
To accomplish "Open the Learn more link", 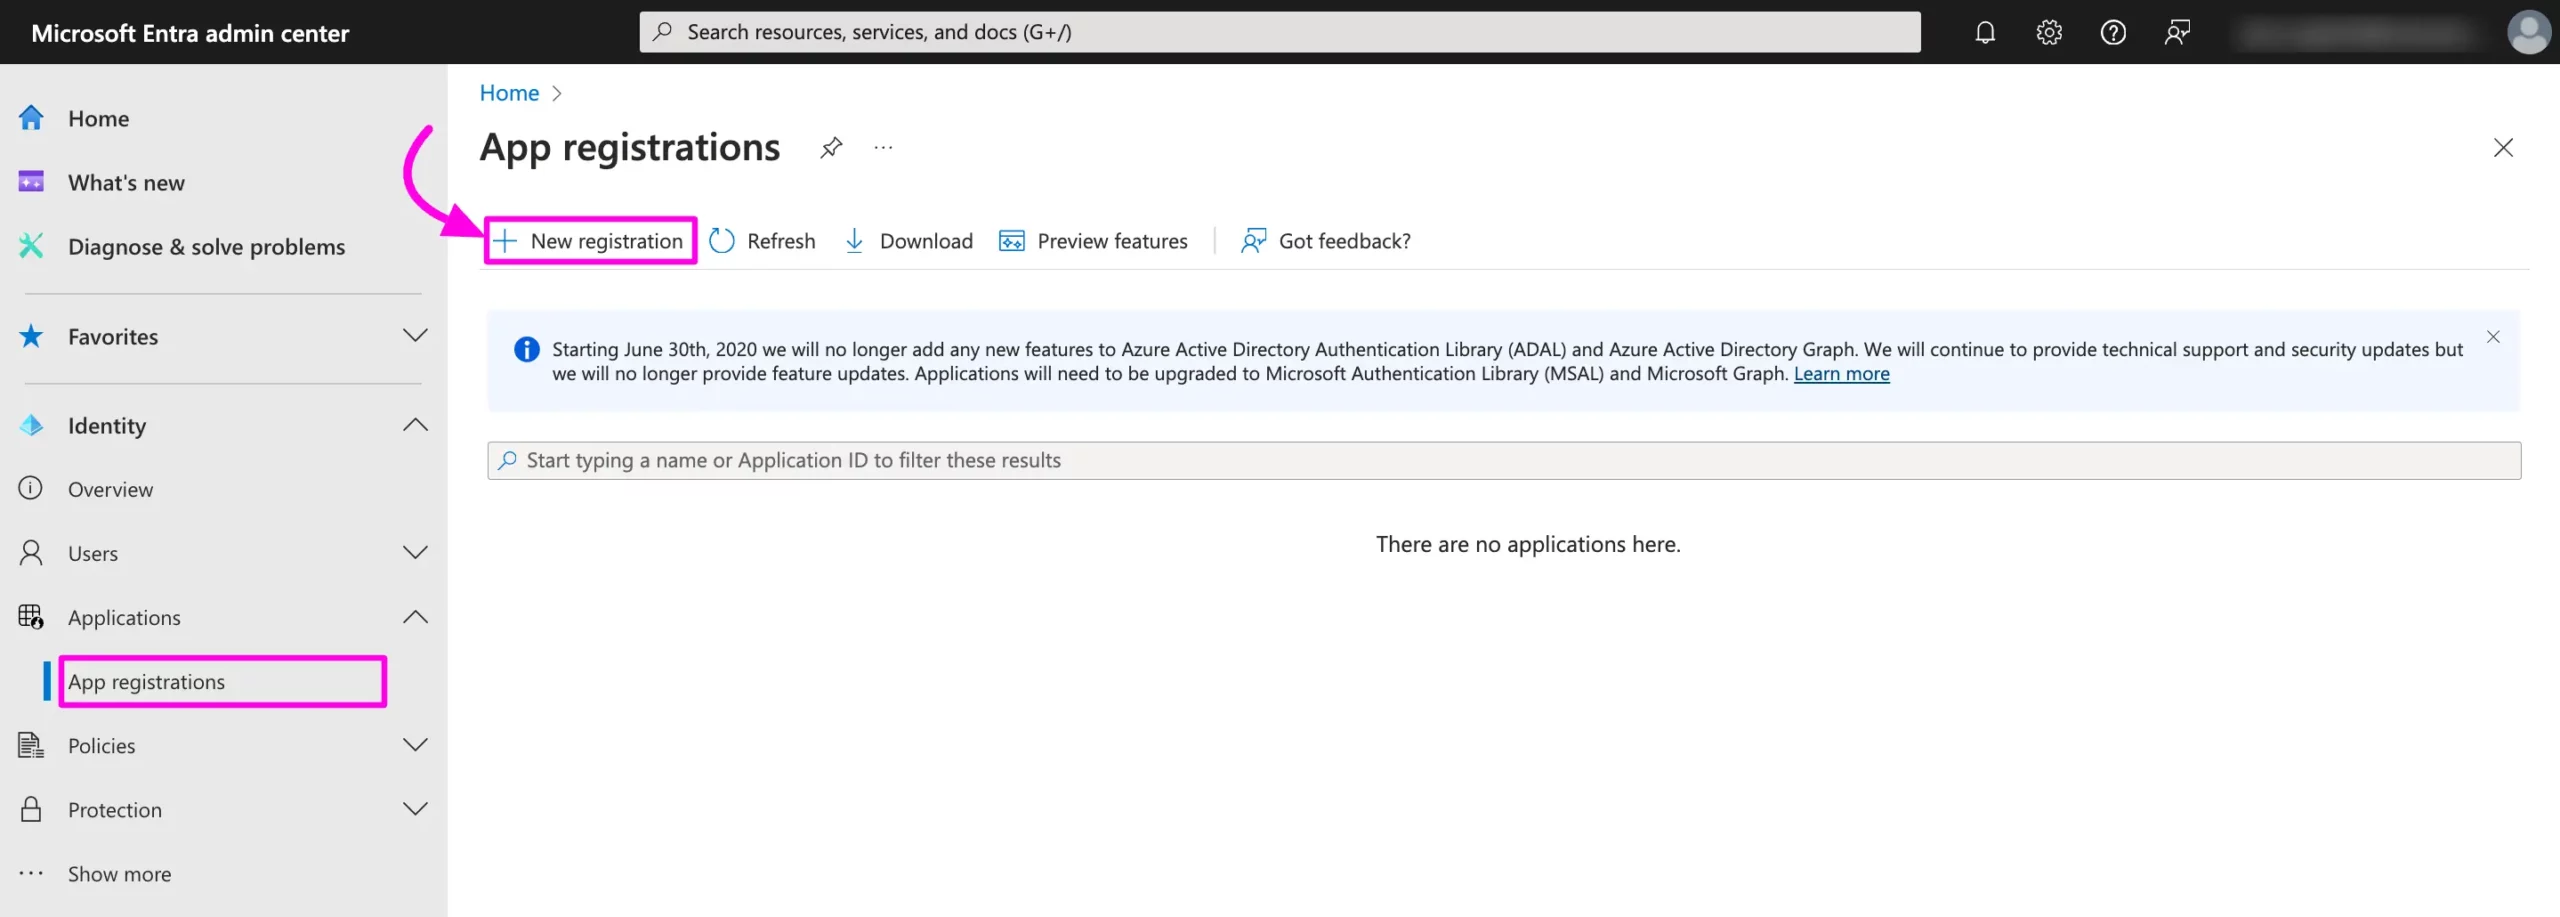I will click(1841, 374).
